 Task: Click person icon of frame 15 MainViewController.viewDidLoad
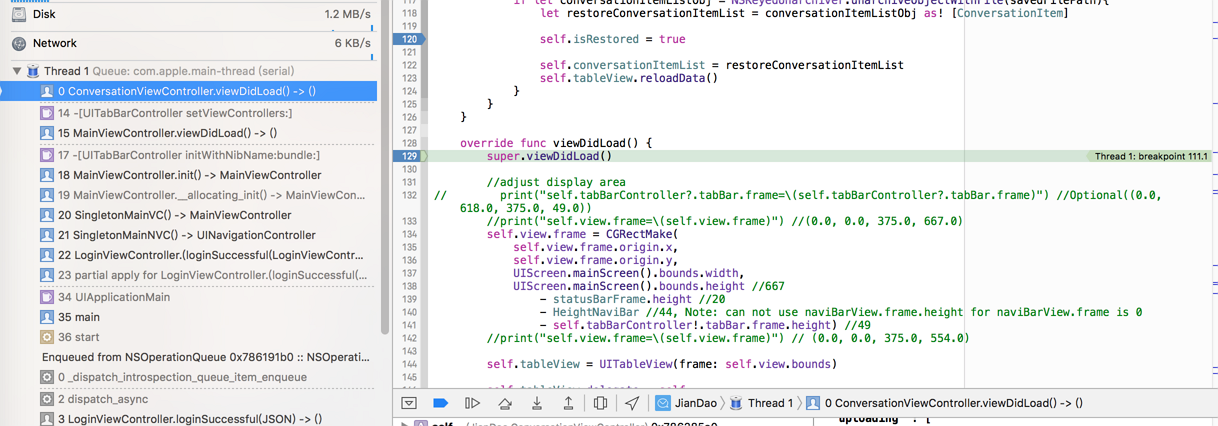pyautogui.click(x=47, y=133)
